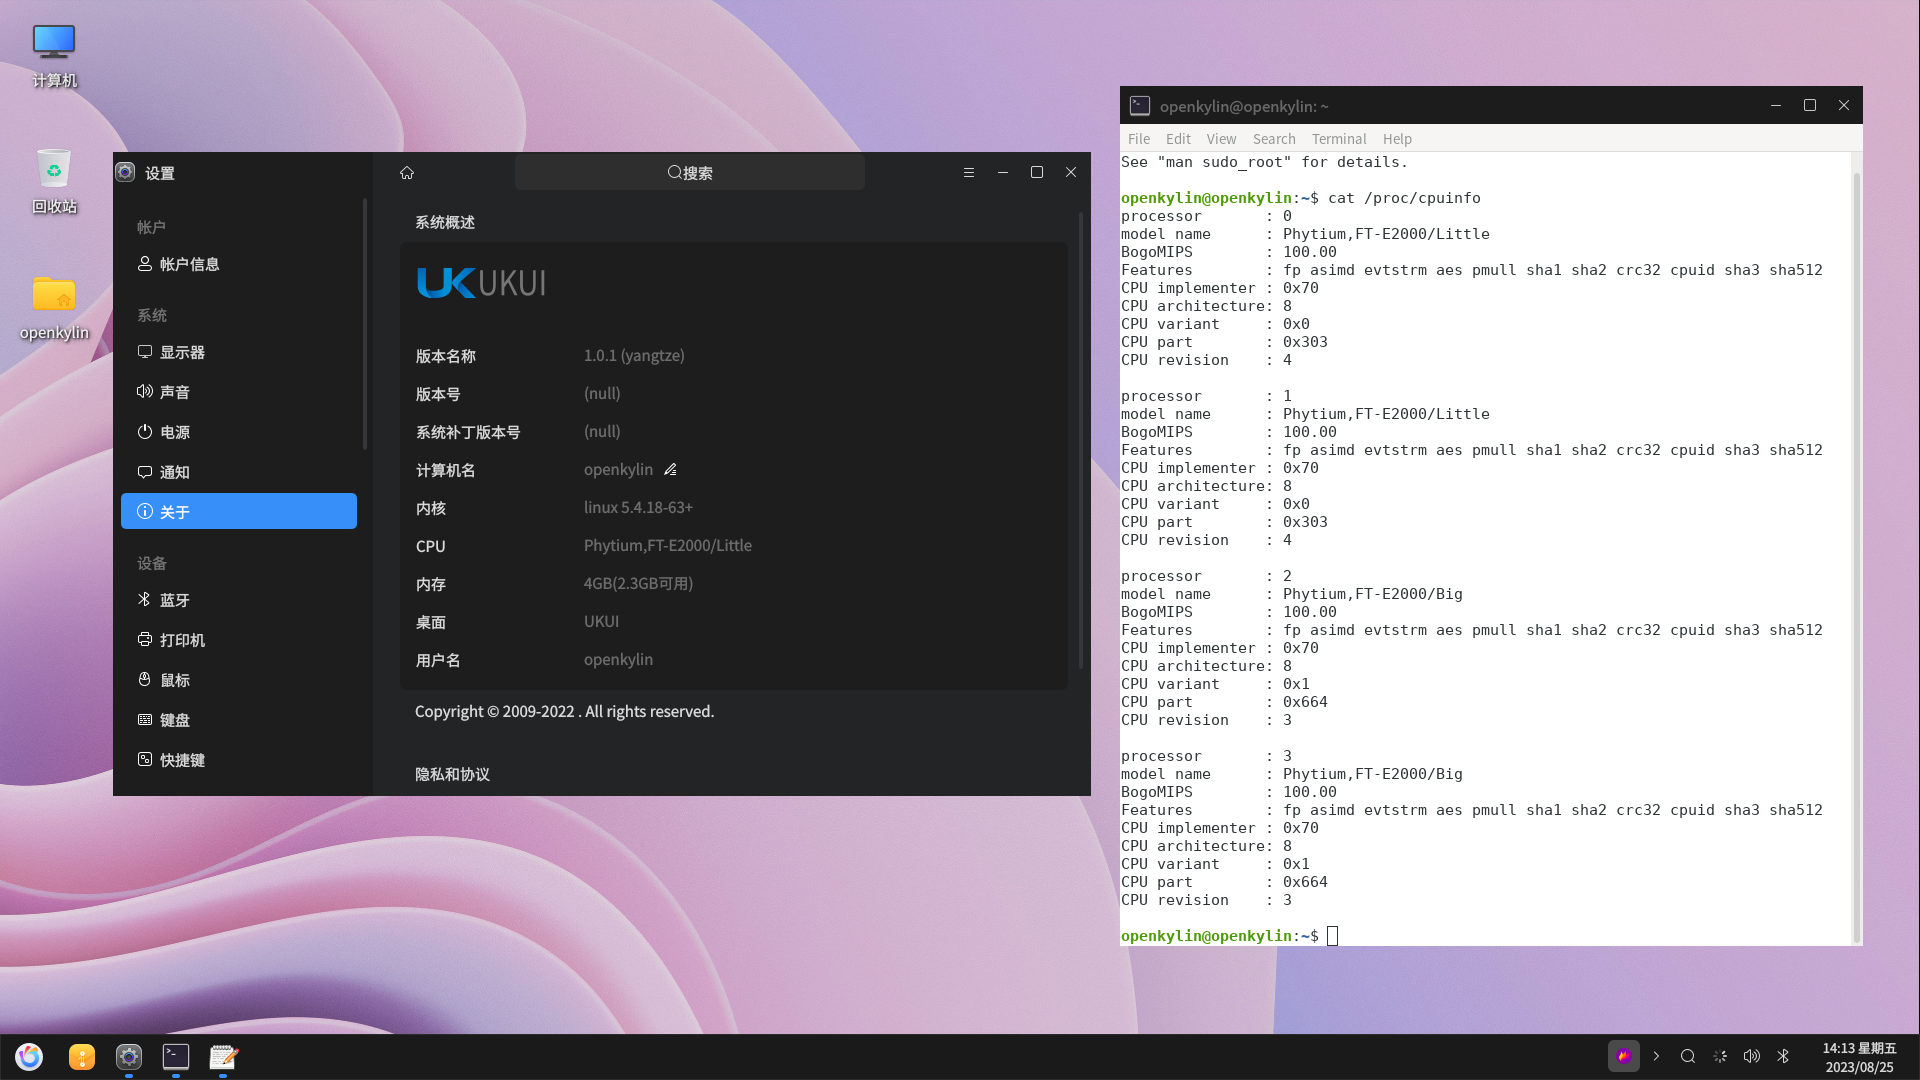Viewport: 1920px width, 1080px height.
Task: Click the loading spinner tray icon
Action: [x=1720, y=1056]
